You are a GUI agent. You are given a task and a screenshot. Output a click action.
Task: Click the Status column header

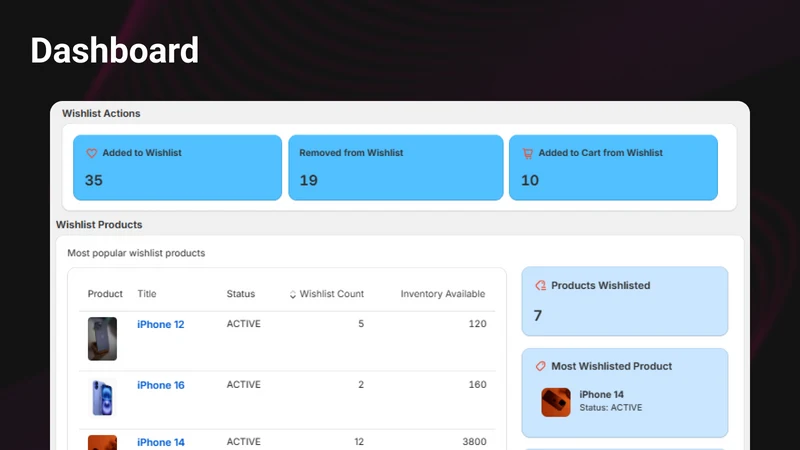pos(241,294)
